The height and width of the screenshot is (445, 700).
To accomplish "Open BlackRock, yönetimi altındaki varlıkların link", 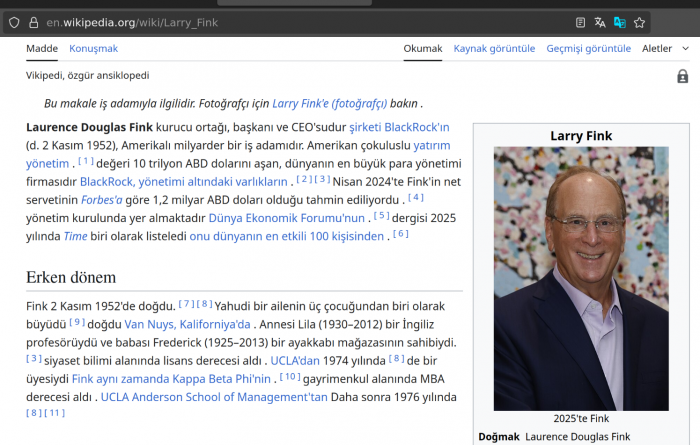I will [x=183, y=182].
